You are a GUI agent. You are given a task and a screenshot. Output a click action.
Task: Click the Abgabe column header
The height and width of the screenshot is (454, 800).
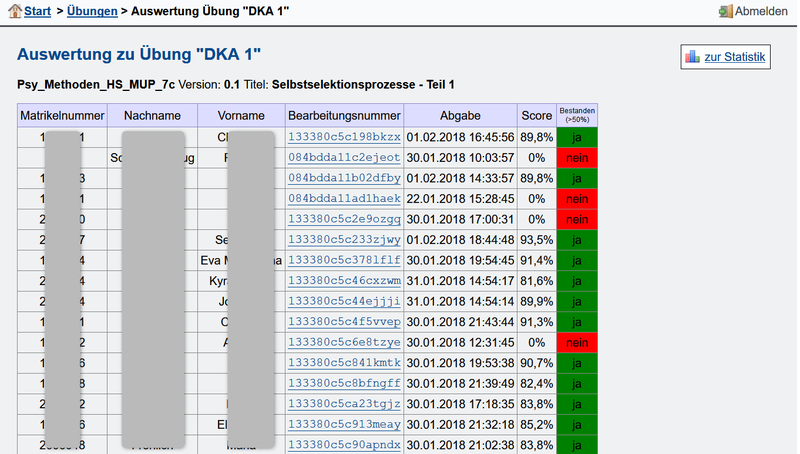click(461, 116)
